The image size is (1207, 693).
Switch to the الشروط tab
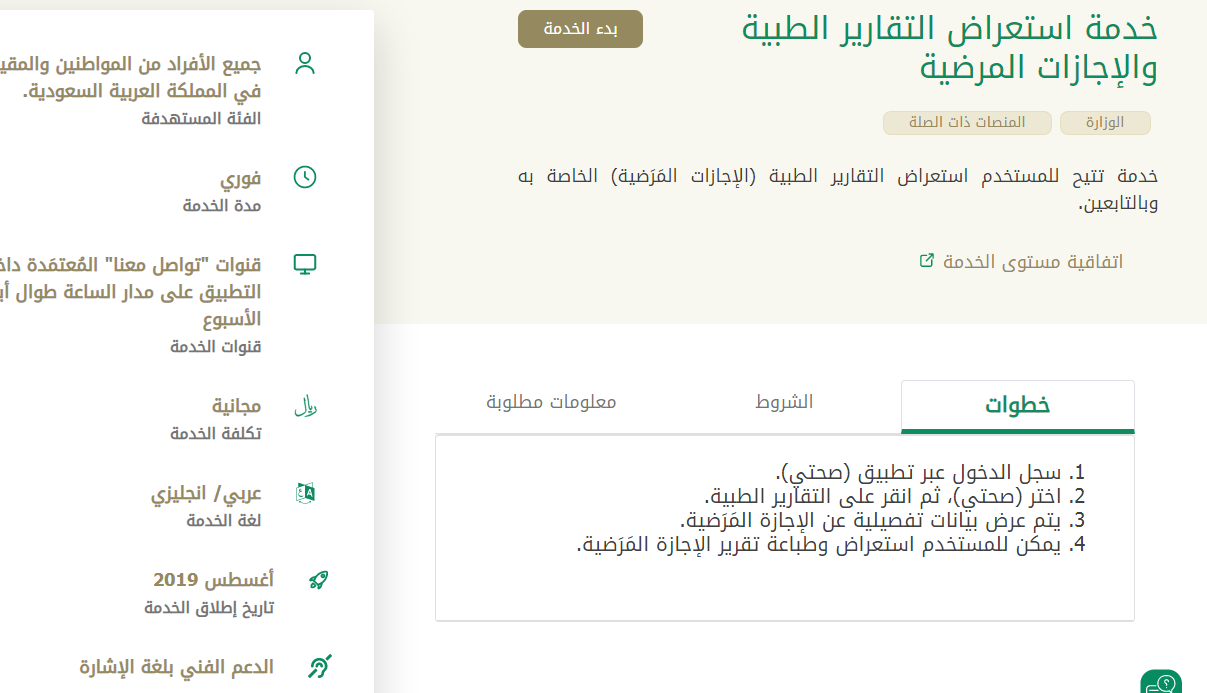click(784, 402)
